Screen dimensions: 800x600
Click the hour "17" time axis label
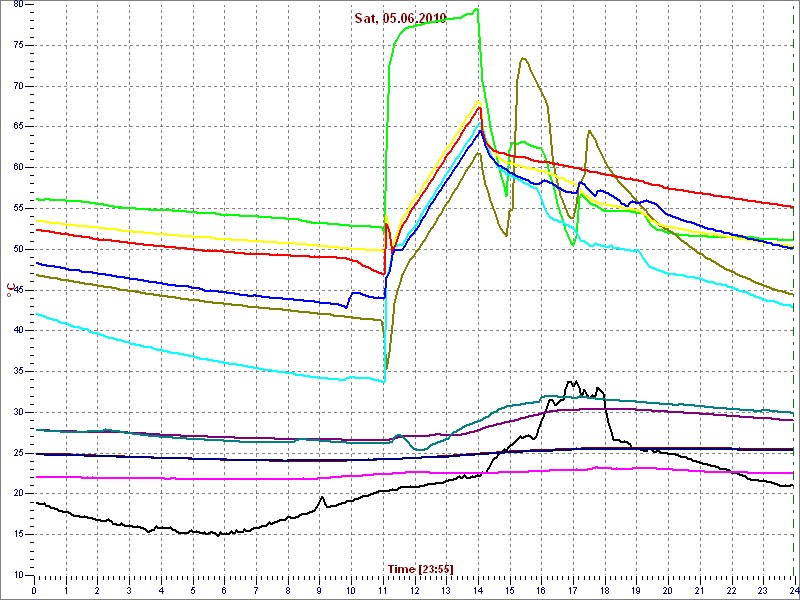pyautogui.click(x=572, y=590)
